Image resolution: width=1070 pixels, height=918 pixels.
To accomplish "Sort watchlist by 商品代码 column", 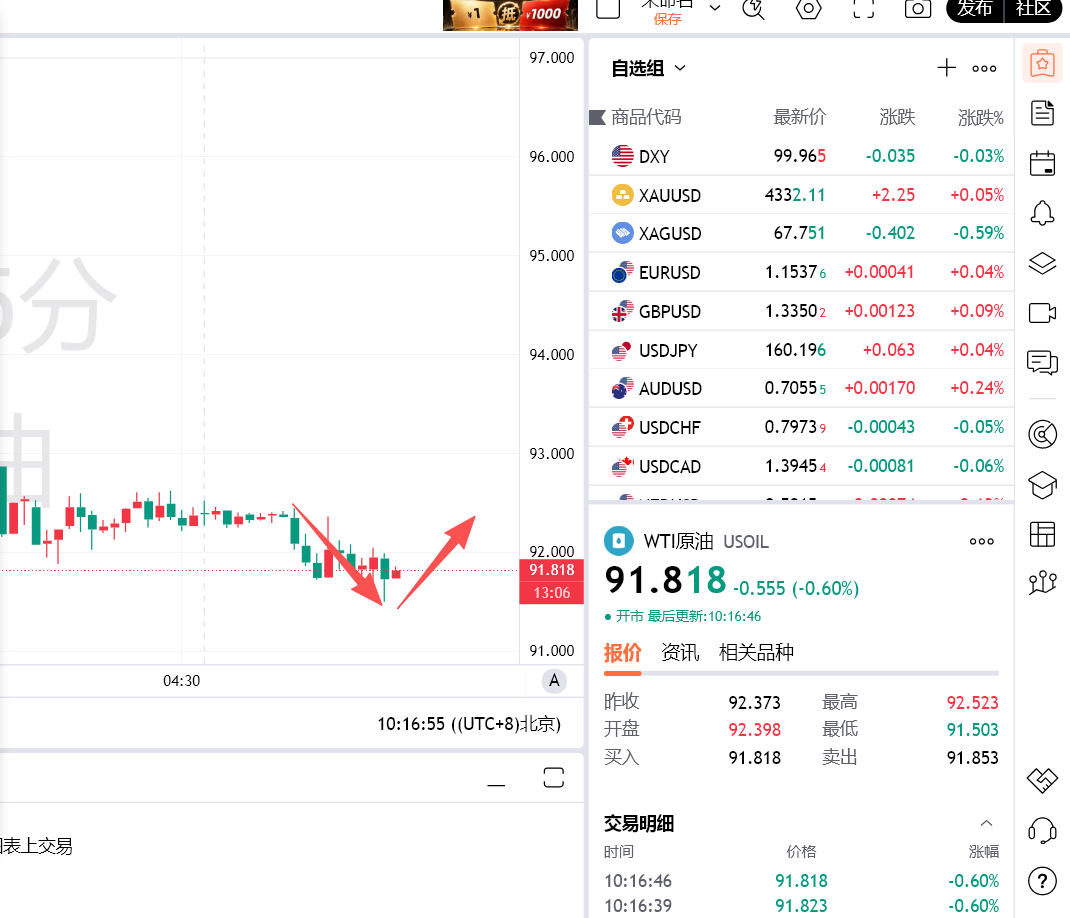I will [x=646, y=117].
